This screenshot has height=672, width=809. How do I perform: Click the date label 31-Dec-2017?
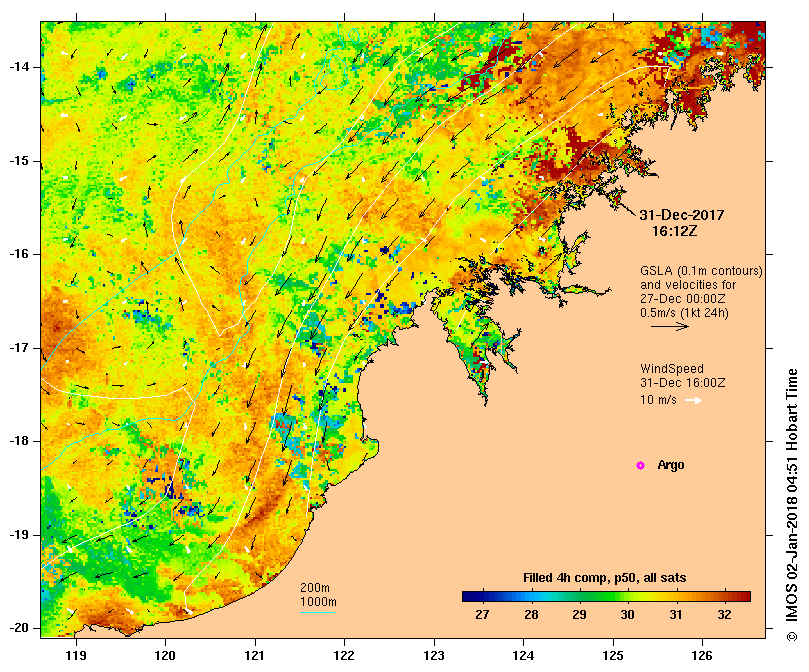click(682, 215)
